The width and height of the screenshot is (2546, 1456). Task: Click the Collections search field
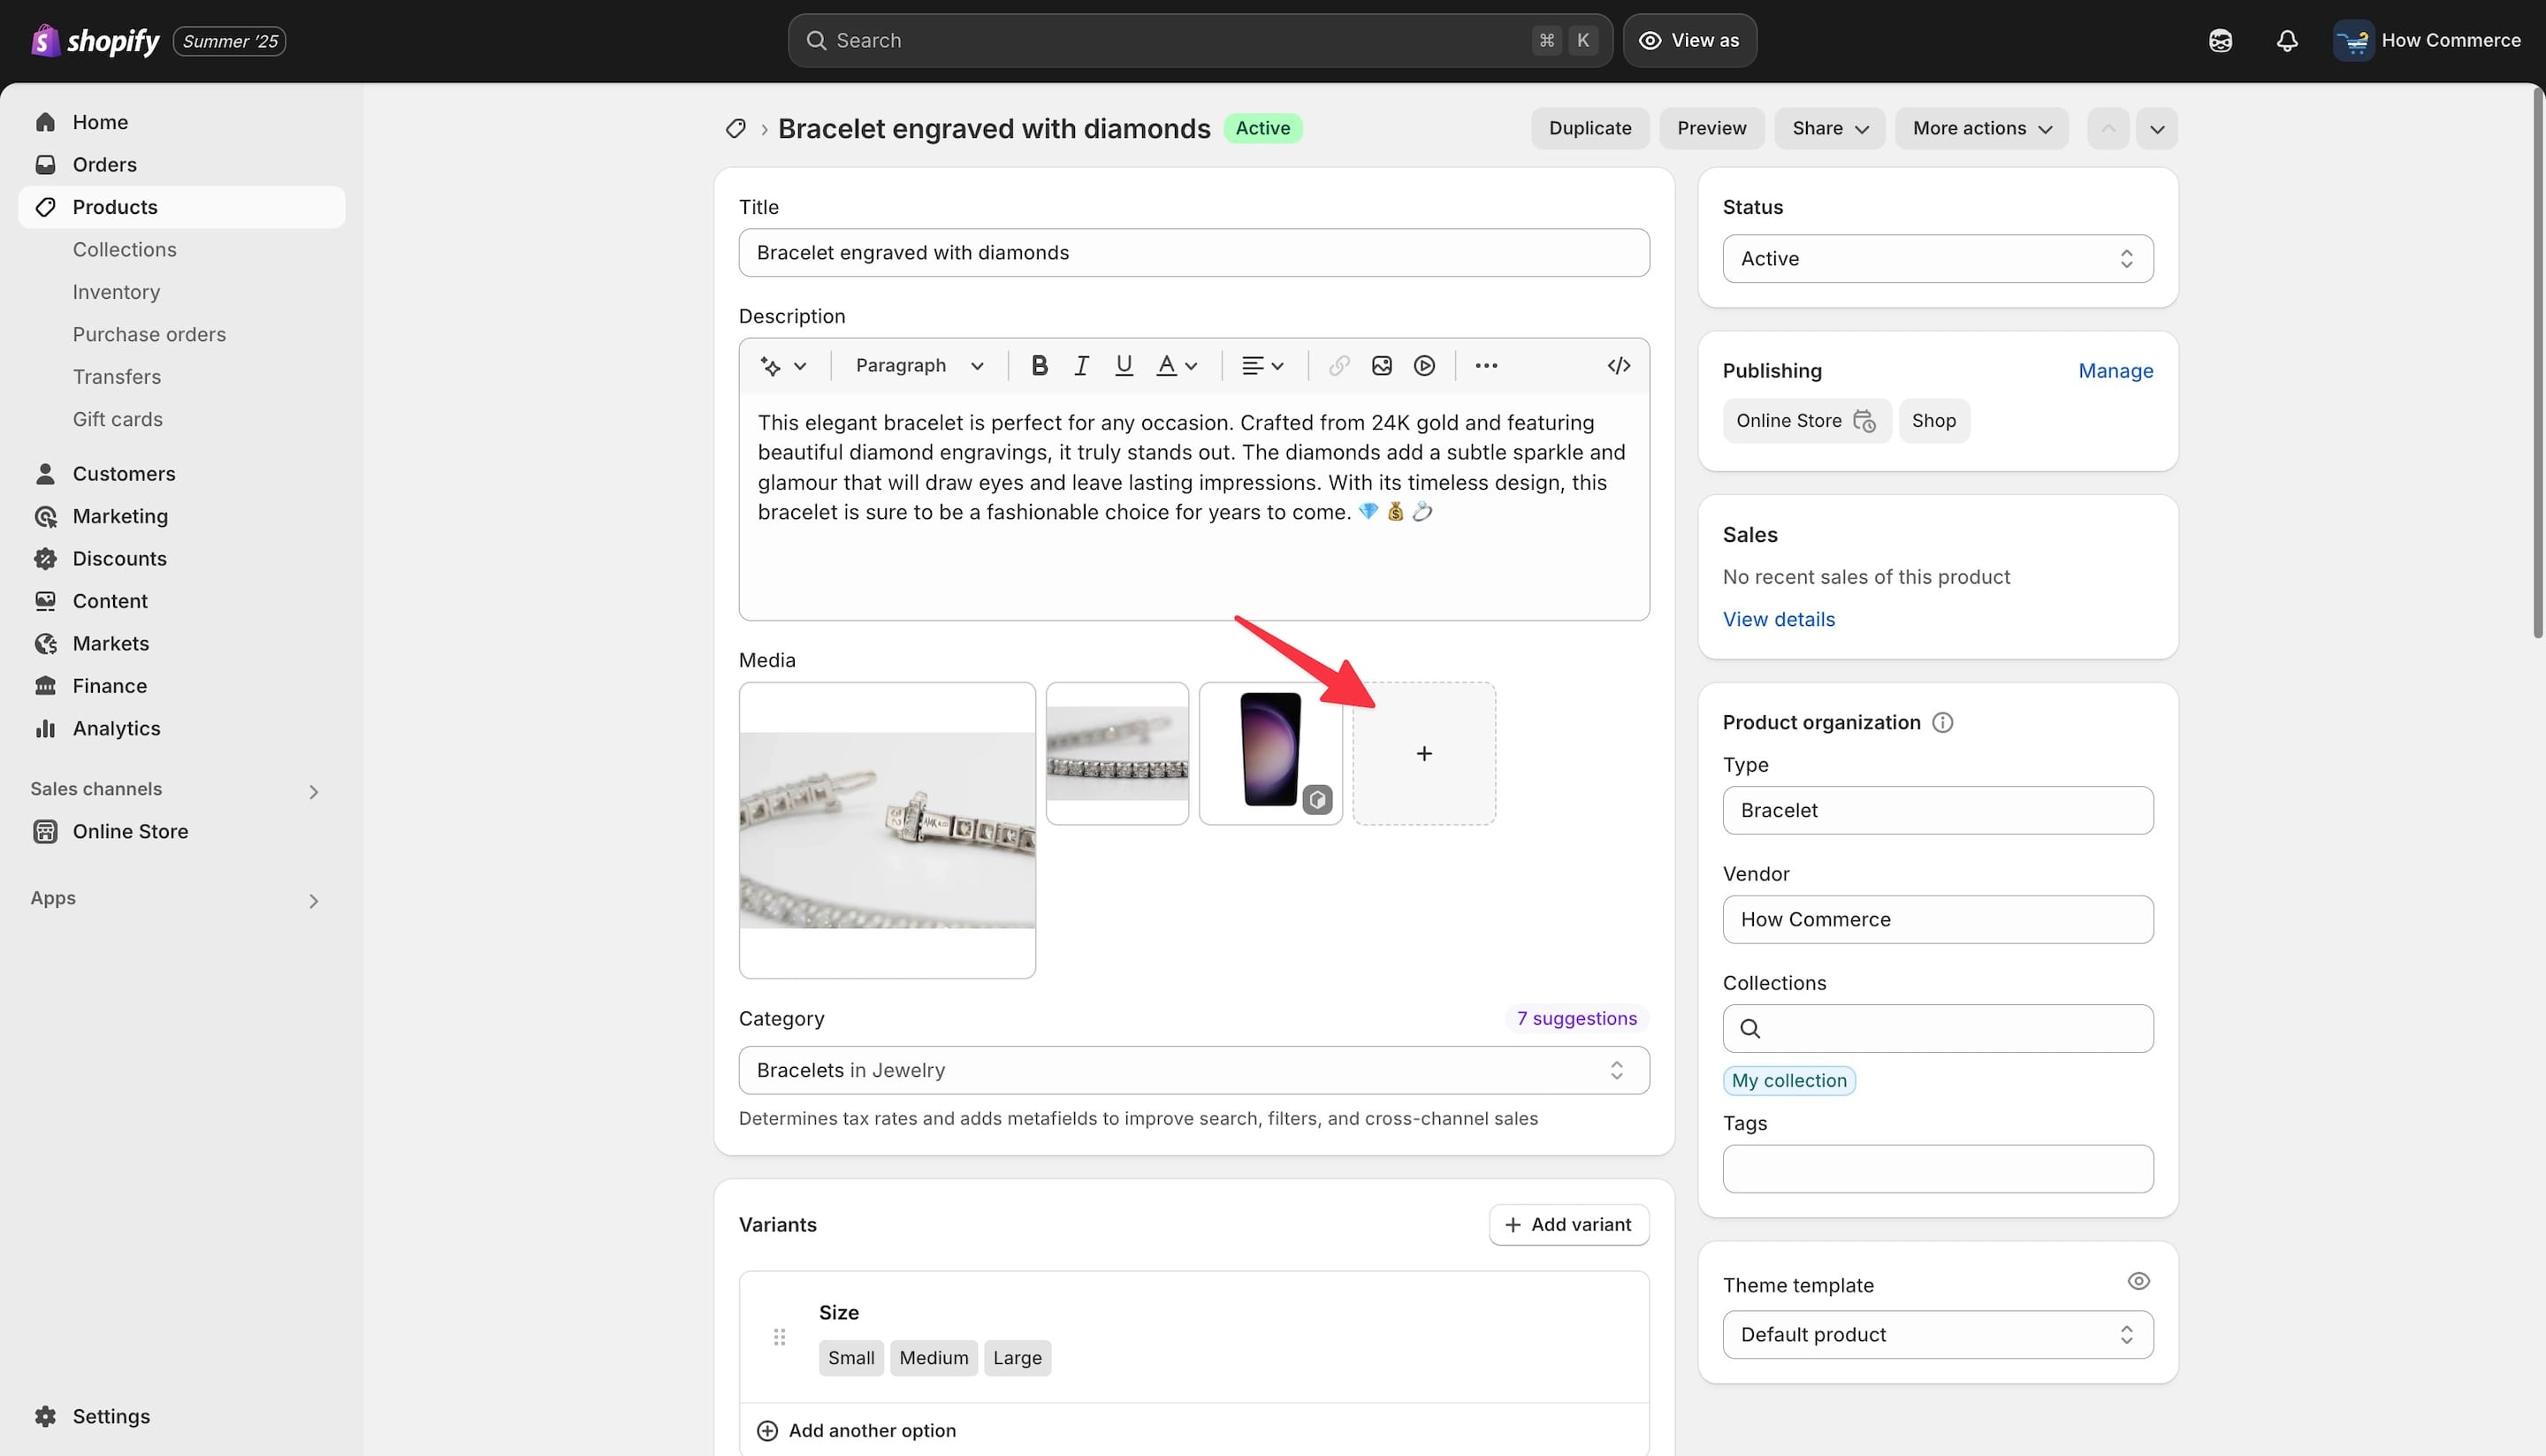point(1937,1028)
